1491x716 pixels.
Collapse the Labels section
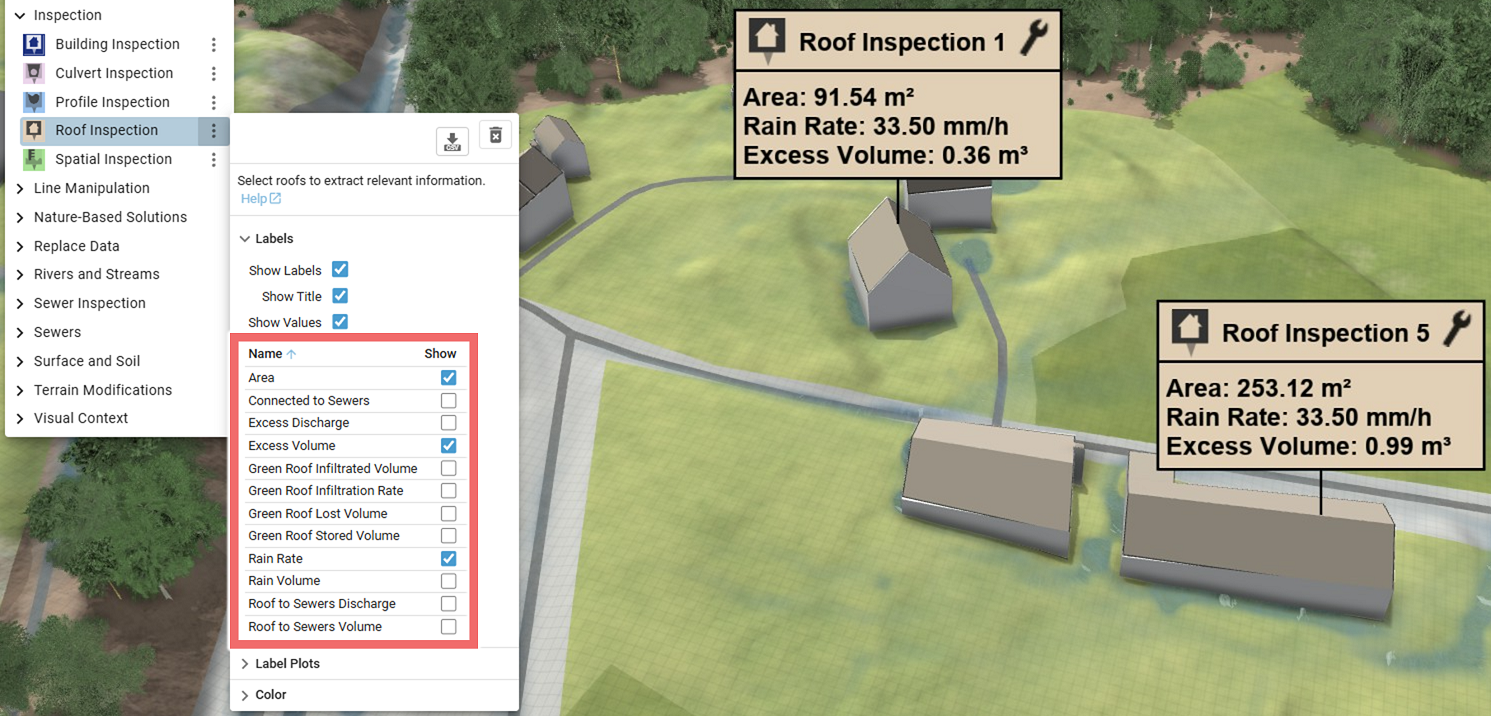pyautogui.click(x=245, y=238)
